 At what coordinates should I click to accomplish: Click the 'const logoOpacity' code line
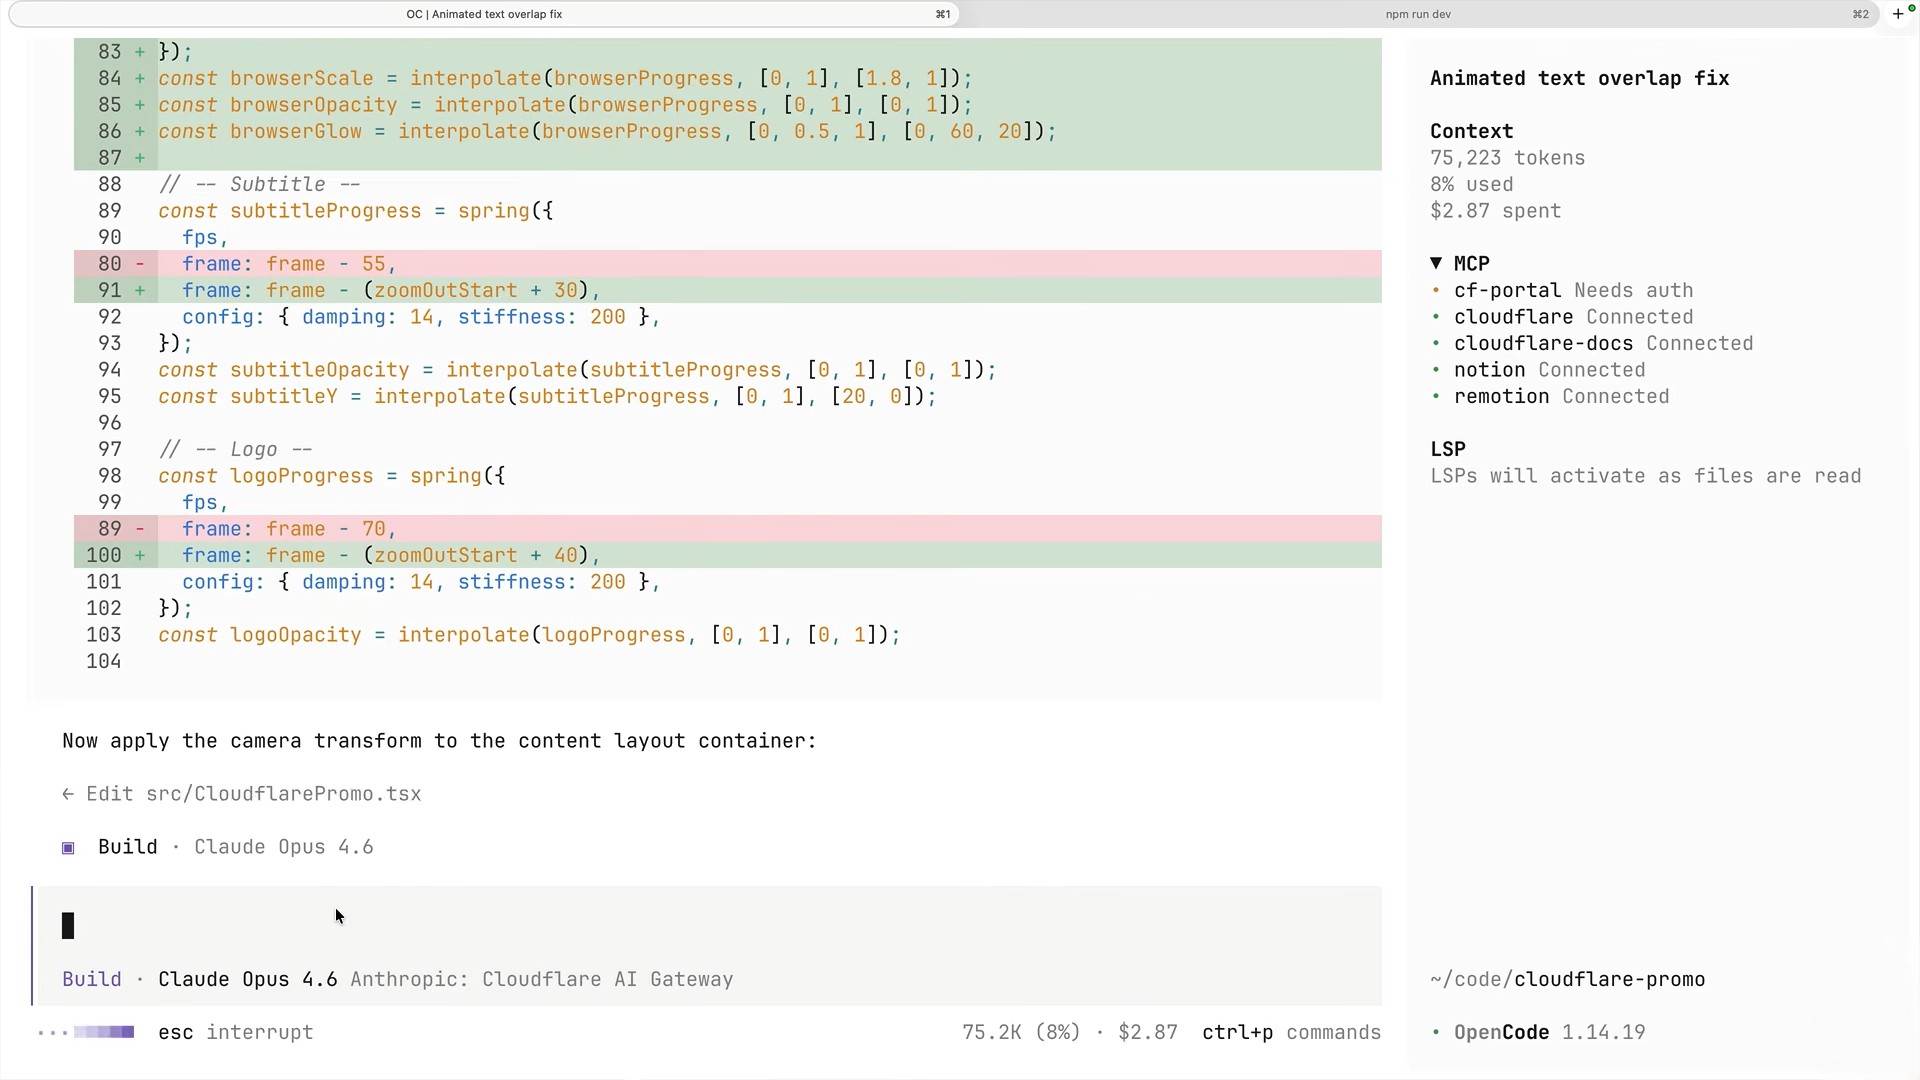click(x=529, y=635)
